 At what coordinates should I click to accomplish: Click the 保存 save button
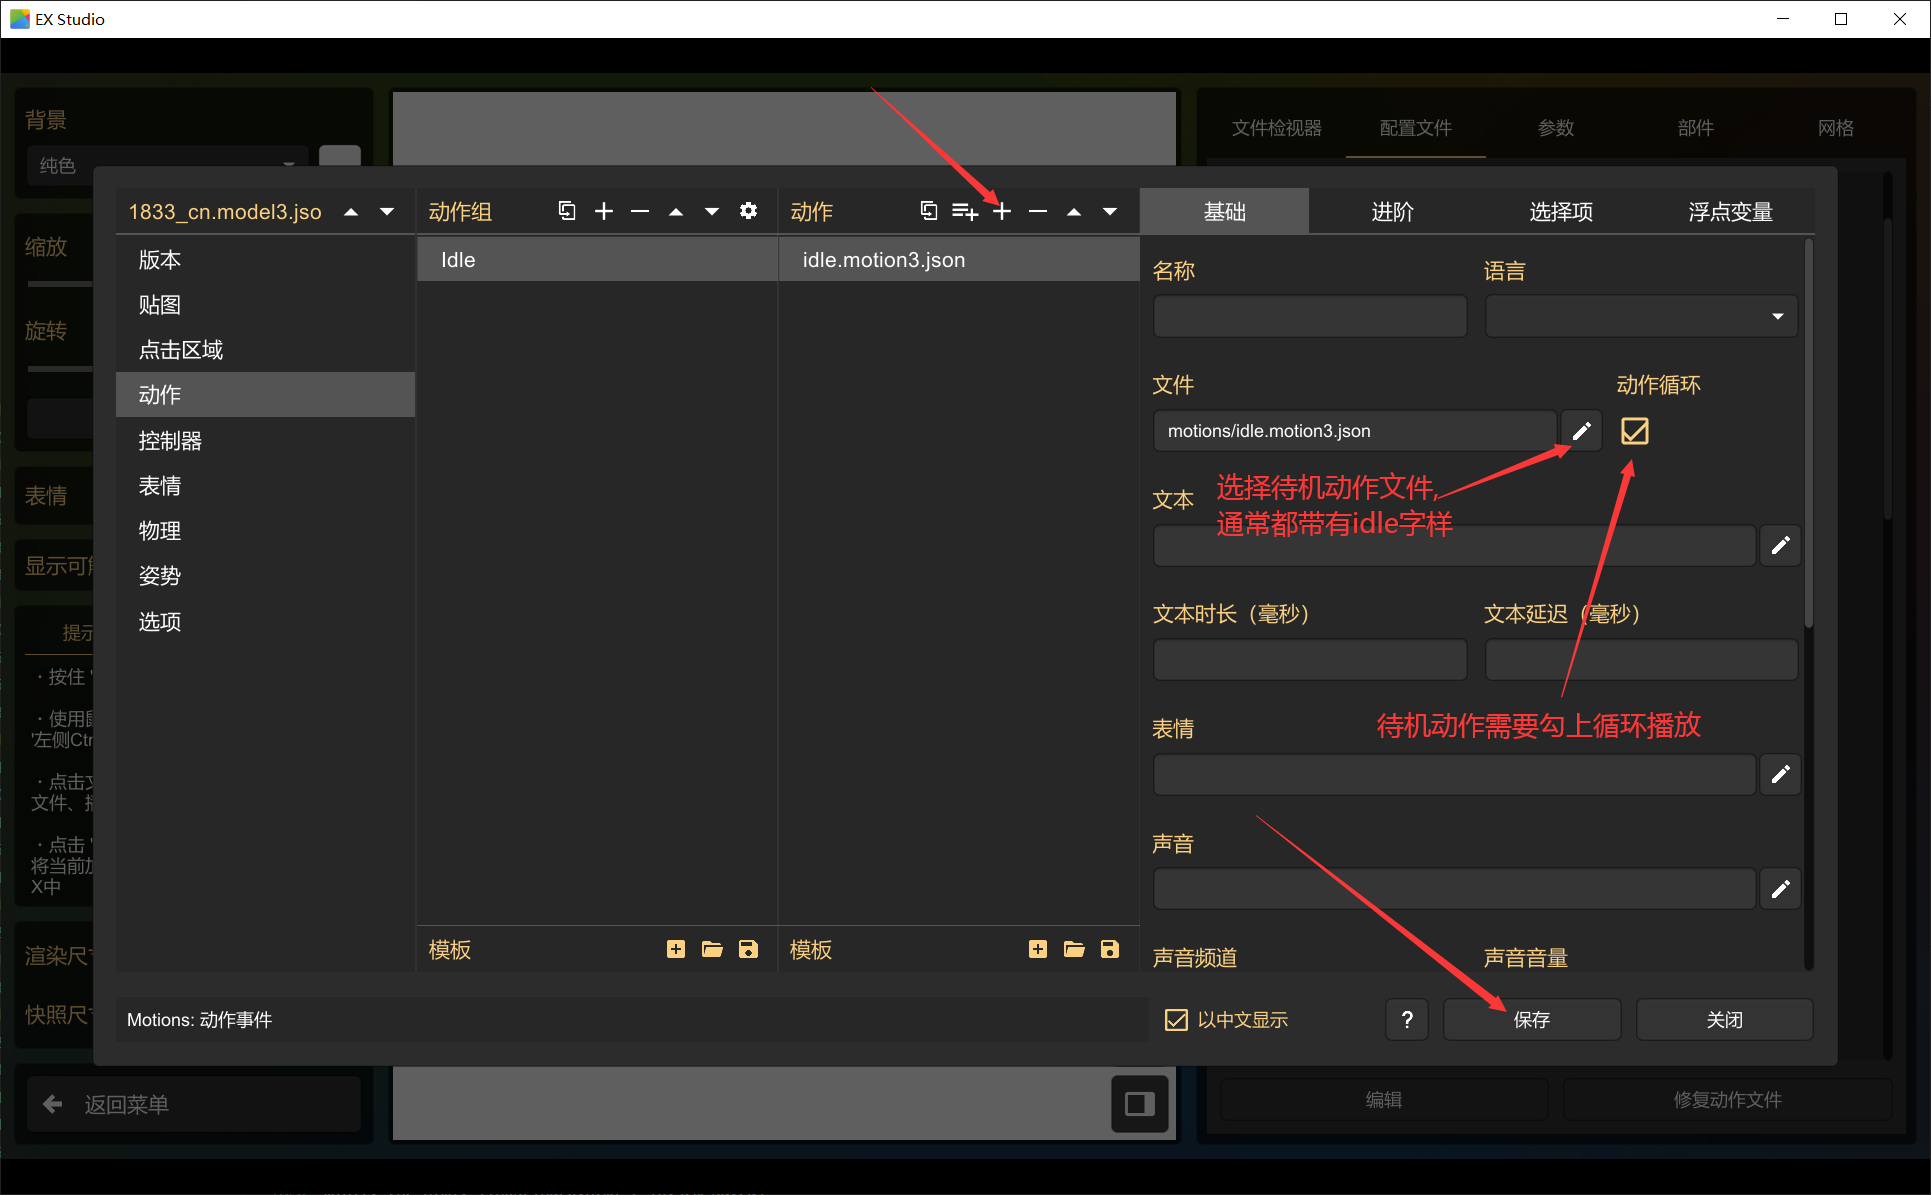pyautogui.click(x=1532, y=1020)
